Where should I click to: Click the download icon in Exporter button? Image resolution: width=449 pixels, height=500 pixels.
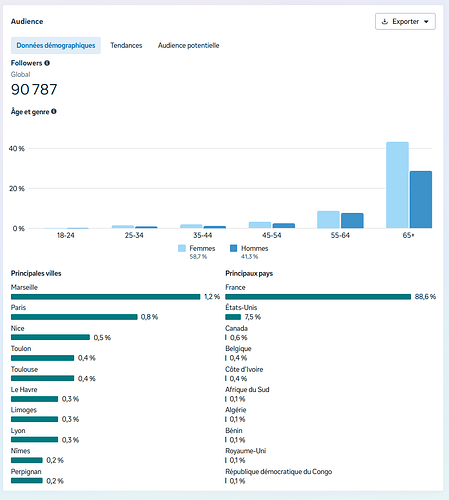coord(385,22)
